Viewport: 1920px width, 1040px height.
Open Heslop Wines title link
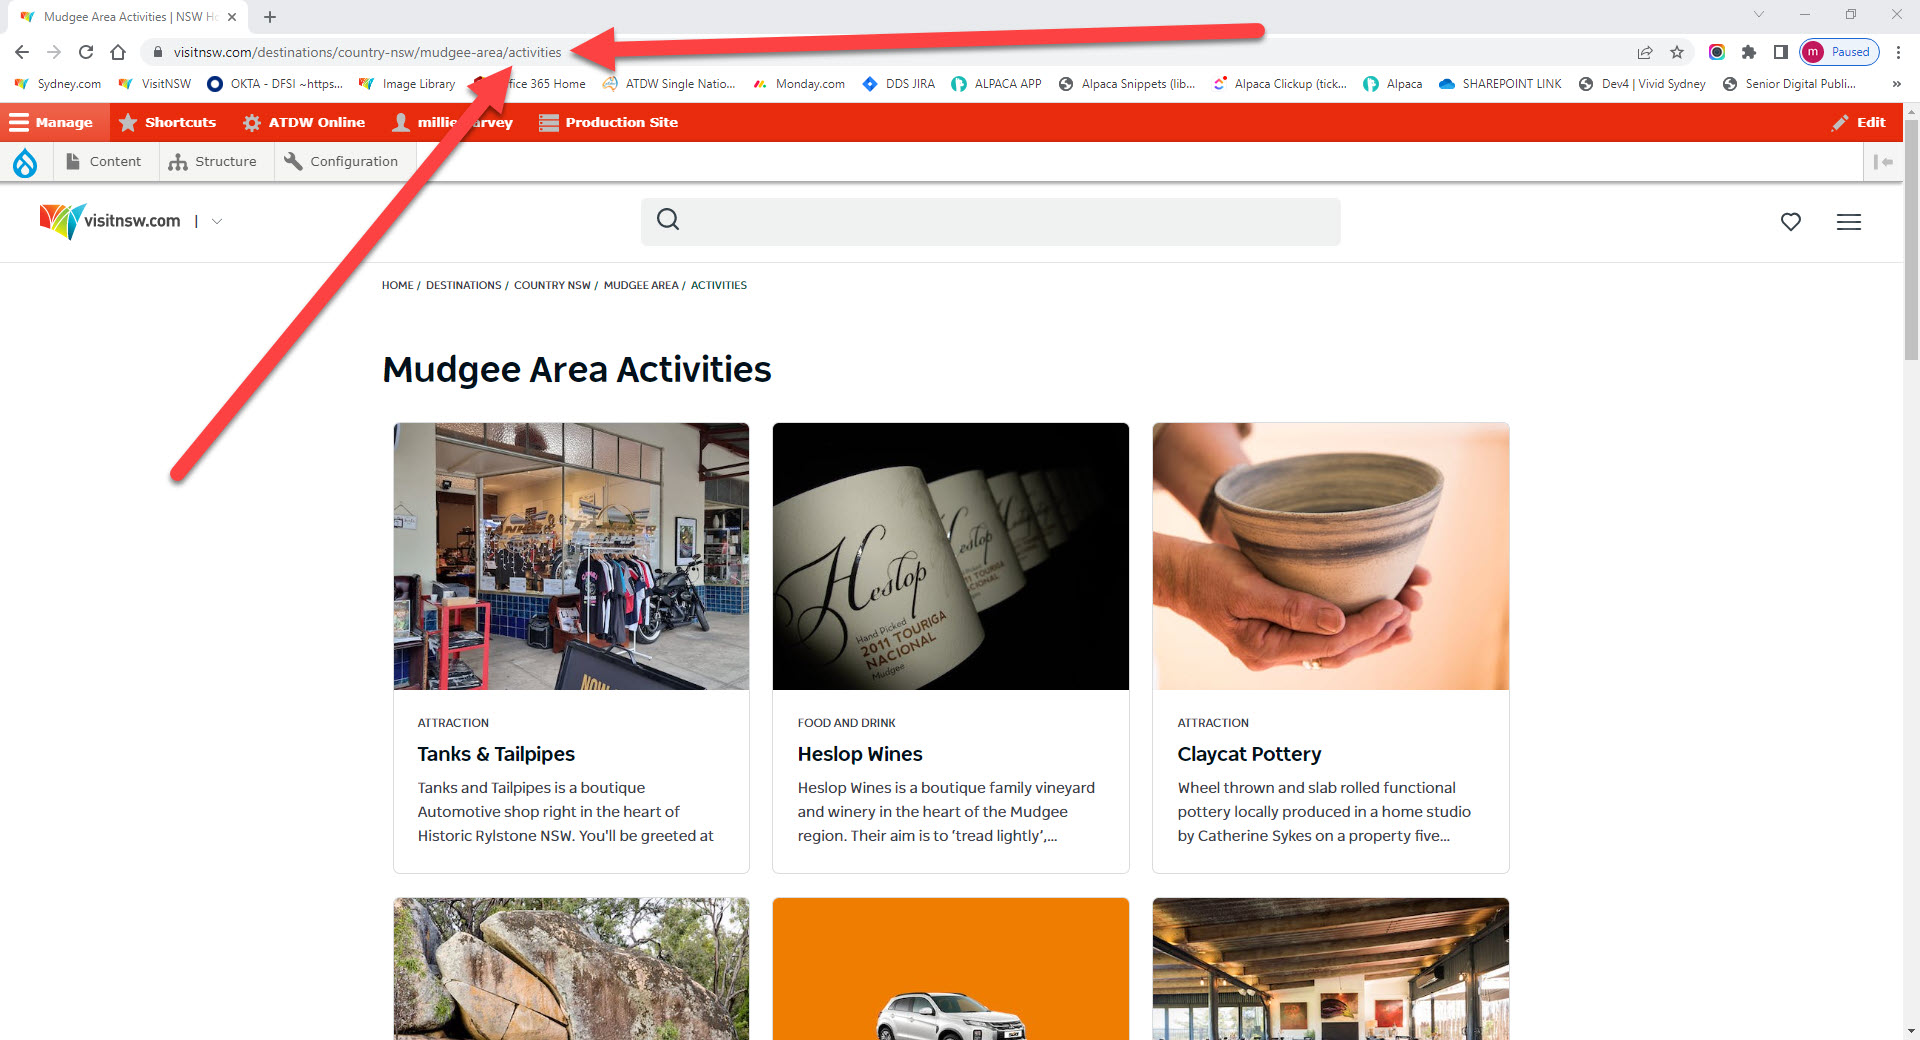point(860,754)
